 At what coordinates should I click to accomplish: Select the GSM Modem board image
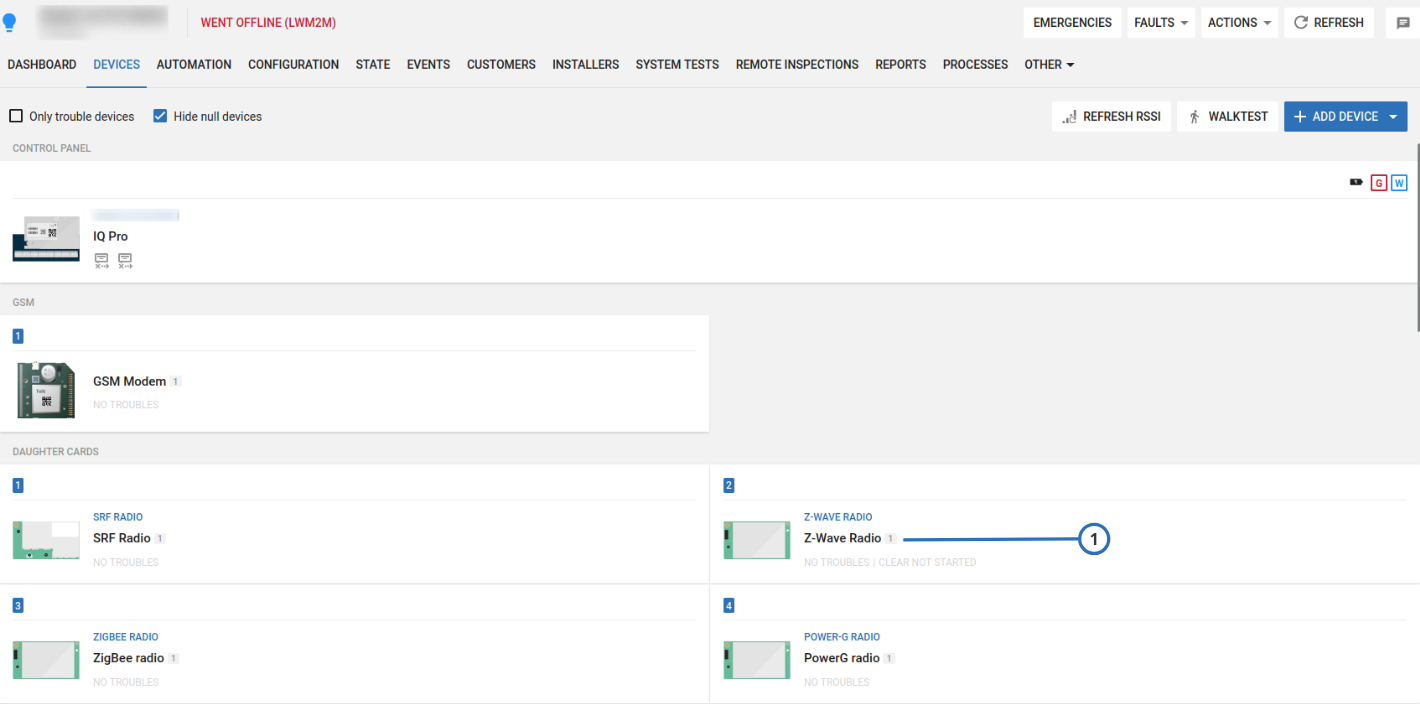click(46, 389)
